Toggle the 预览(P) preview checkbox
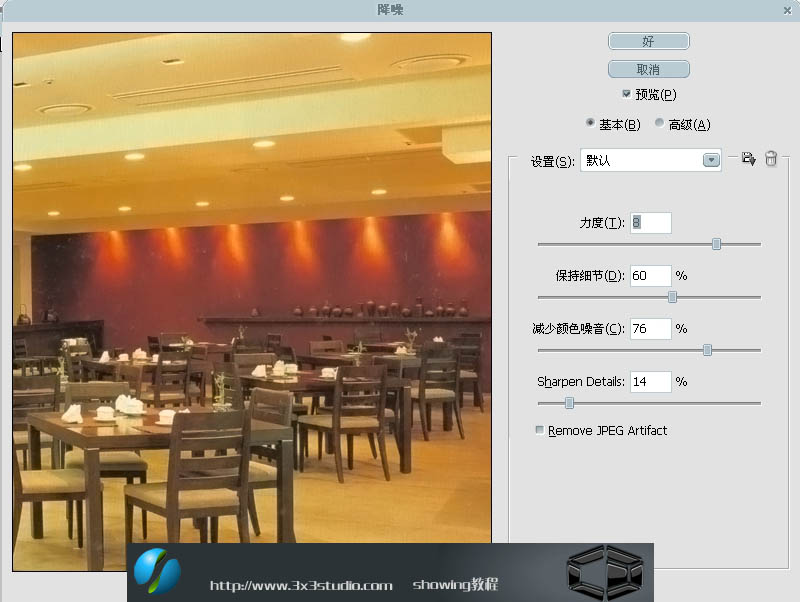This screenshot has width=800, height=602. coord(627,93)
